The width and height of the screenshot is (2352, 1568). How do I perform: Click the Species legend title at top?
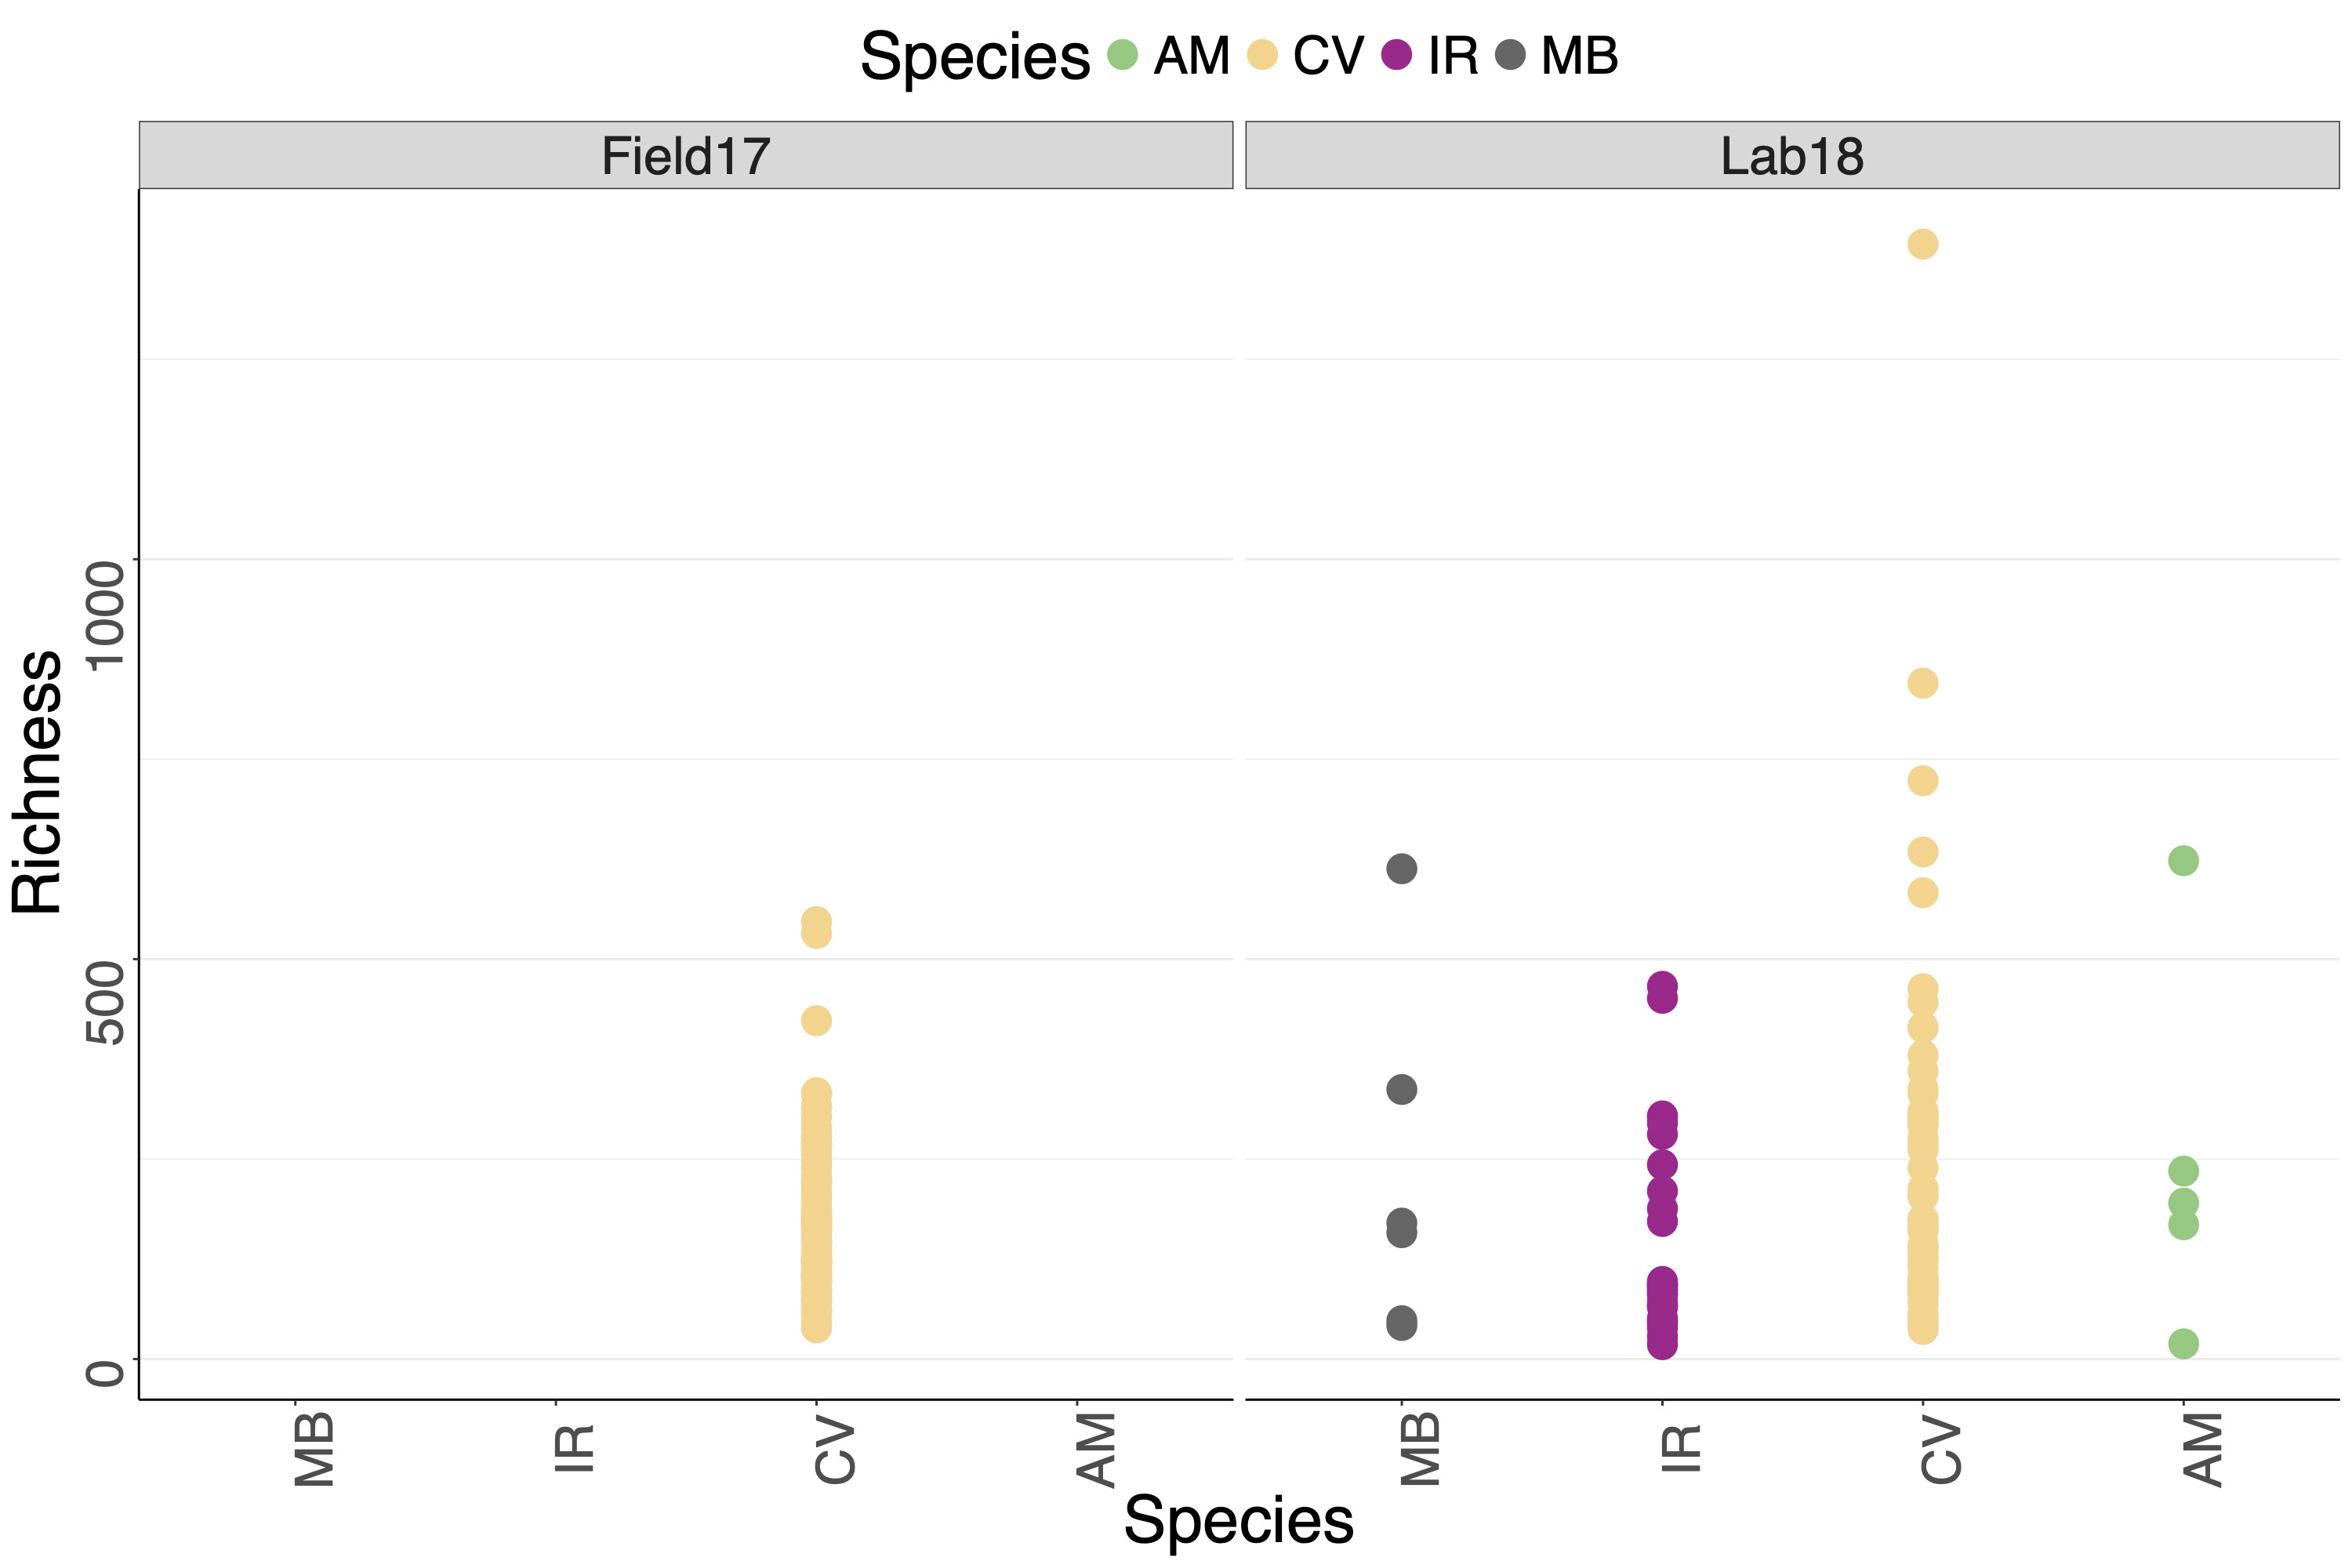pyautogui.click(x=975, y=57)
